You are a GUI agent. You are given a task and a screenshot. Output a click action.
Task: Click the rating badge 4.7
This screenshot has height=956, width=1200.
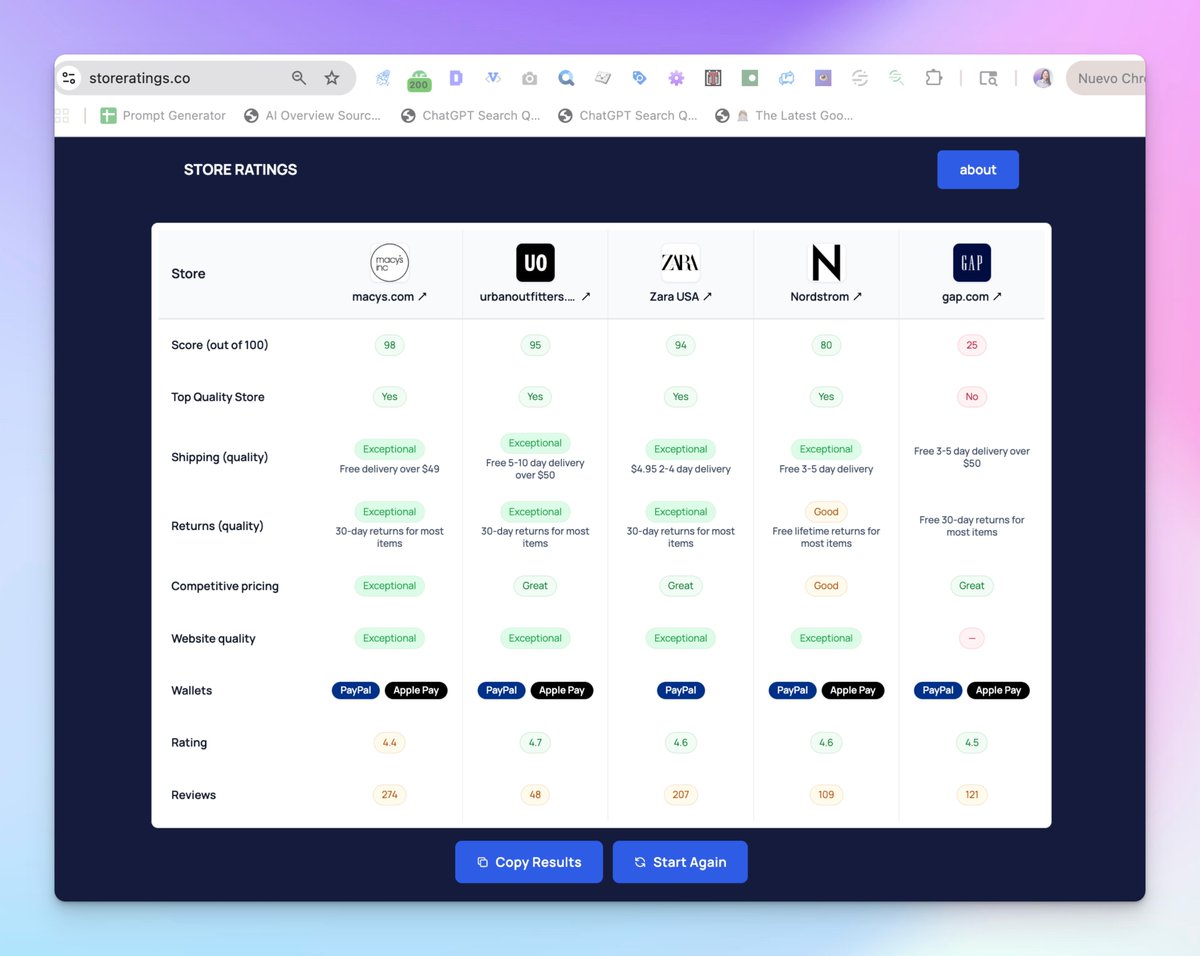(535, 743)
